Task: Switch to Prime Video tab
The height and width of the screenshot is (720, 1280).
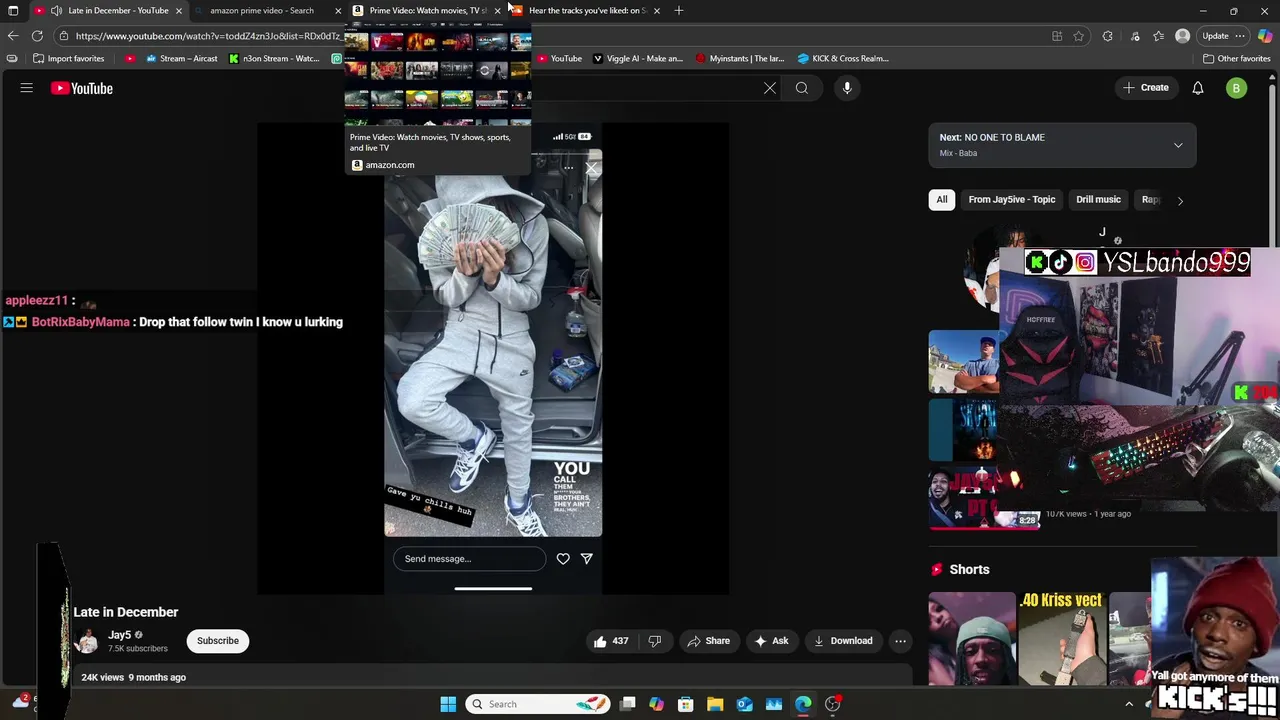Action: click(425, 10)
